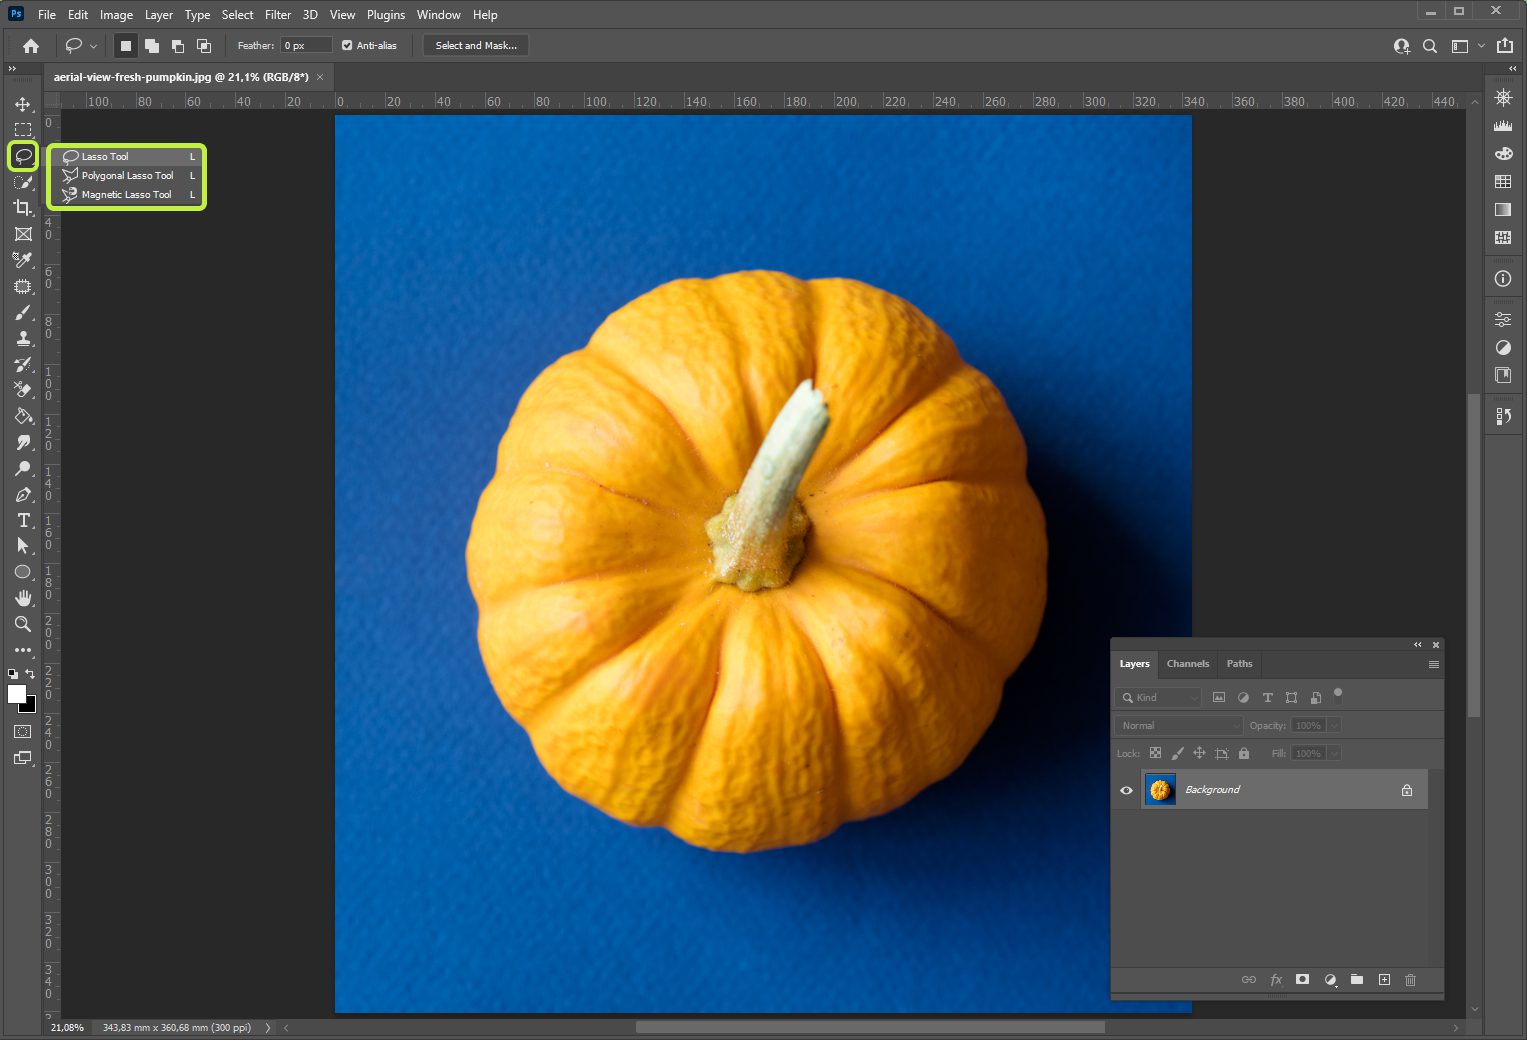Open the lasso tool preset picker arrow
This screenshot has width=1527, height=1040.
tap(93, 46)
